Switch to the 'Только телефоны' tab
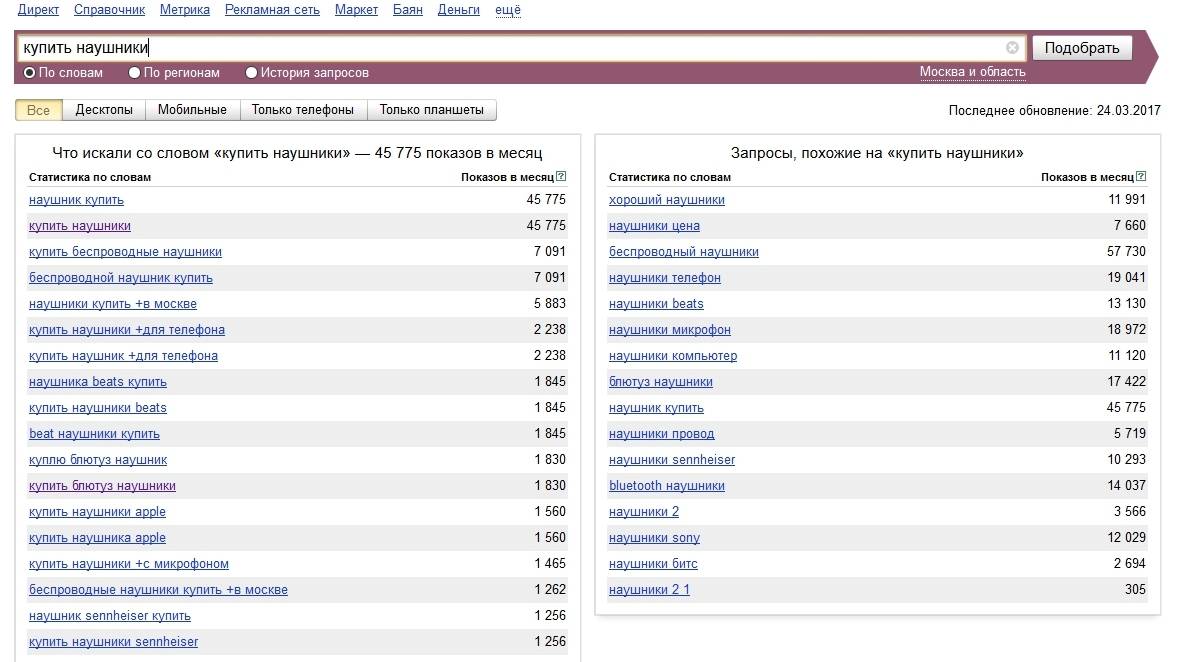Viewport: 1177px width, 662px height. point(302,110)
